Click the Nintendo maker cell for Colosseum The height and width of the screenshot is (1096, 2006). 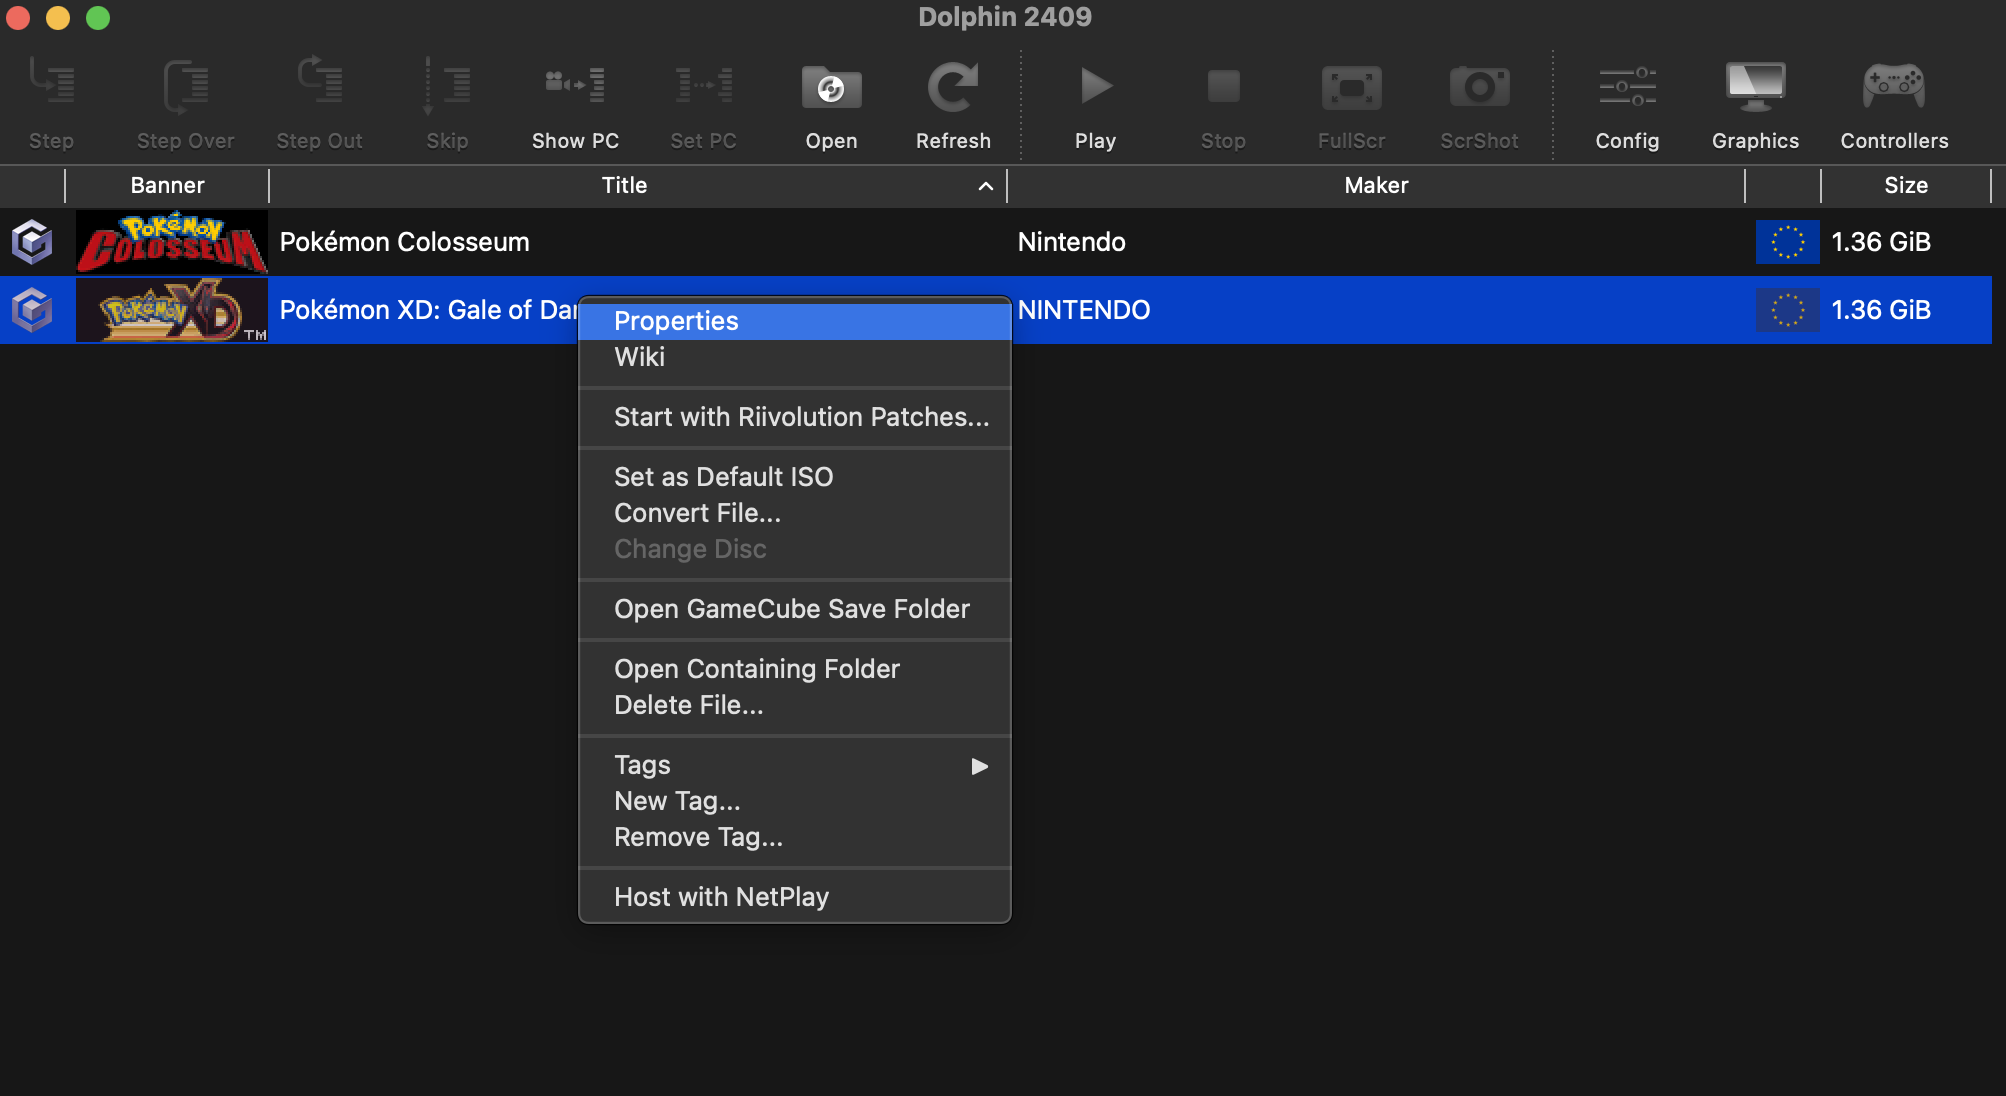coord(1071,242)
